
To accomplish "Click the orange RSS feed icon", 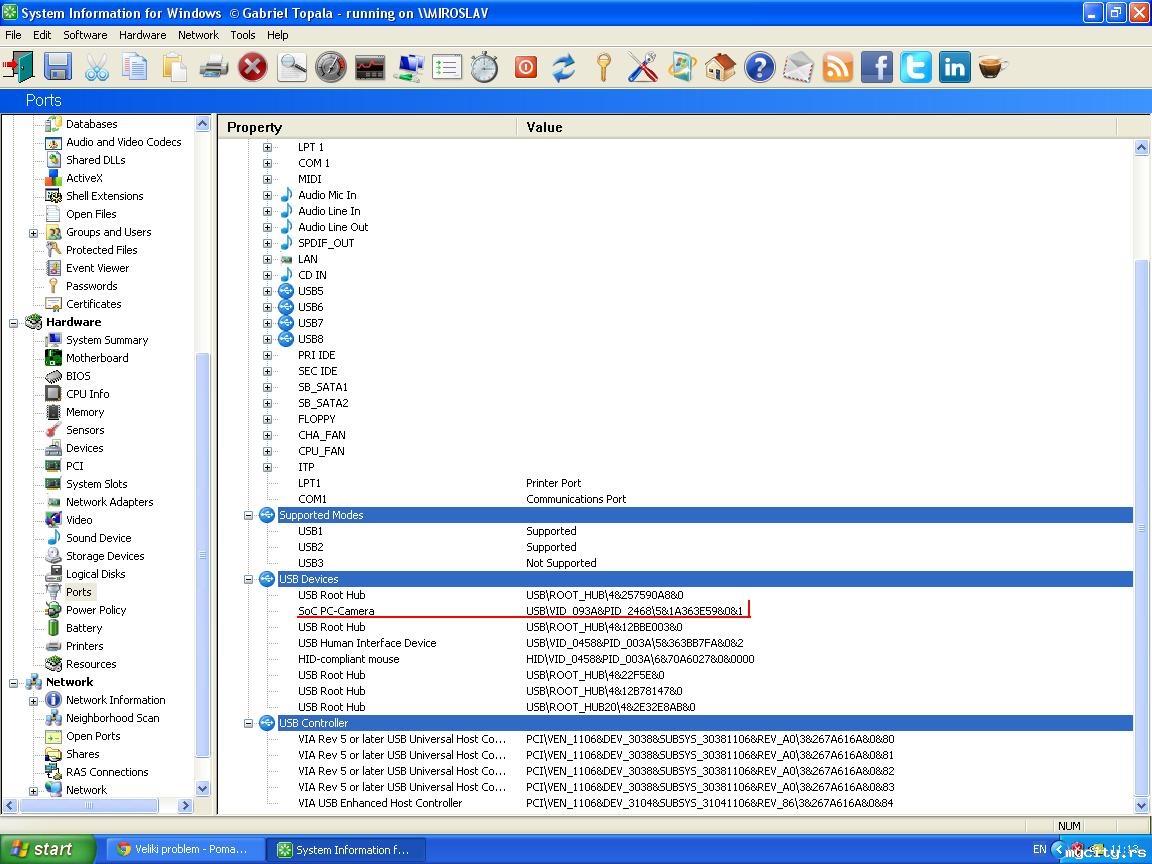I will point(838,67).
